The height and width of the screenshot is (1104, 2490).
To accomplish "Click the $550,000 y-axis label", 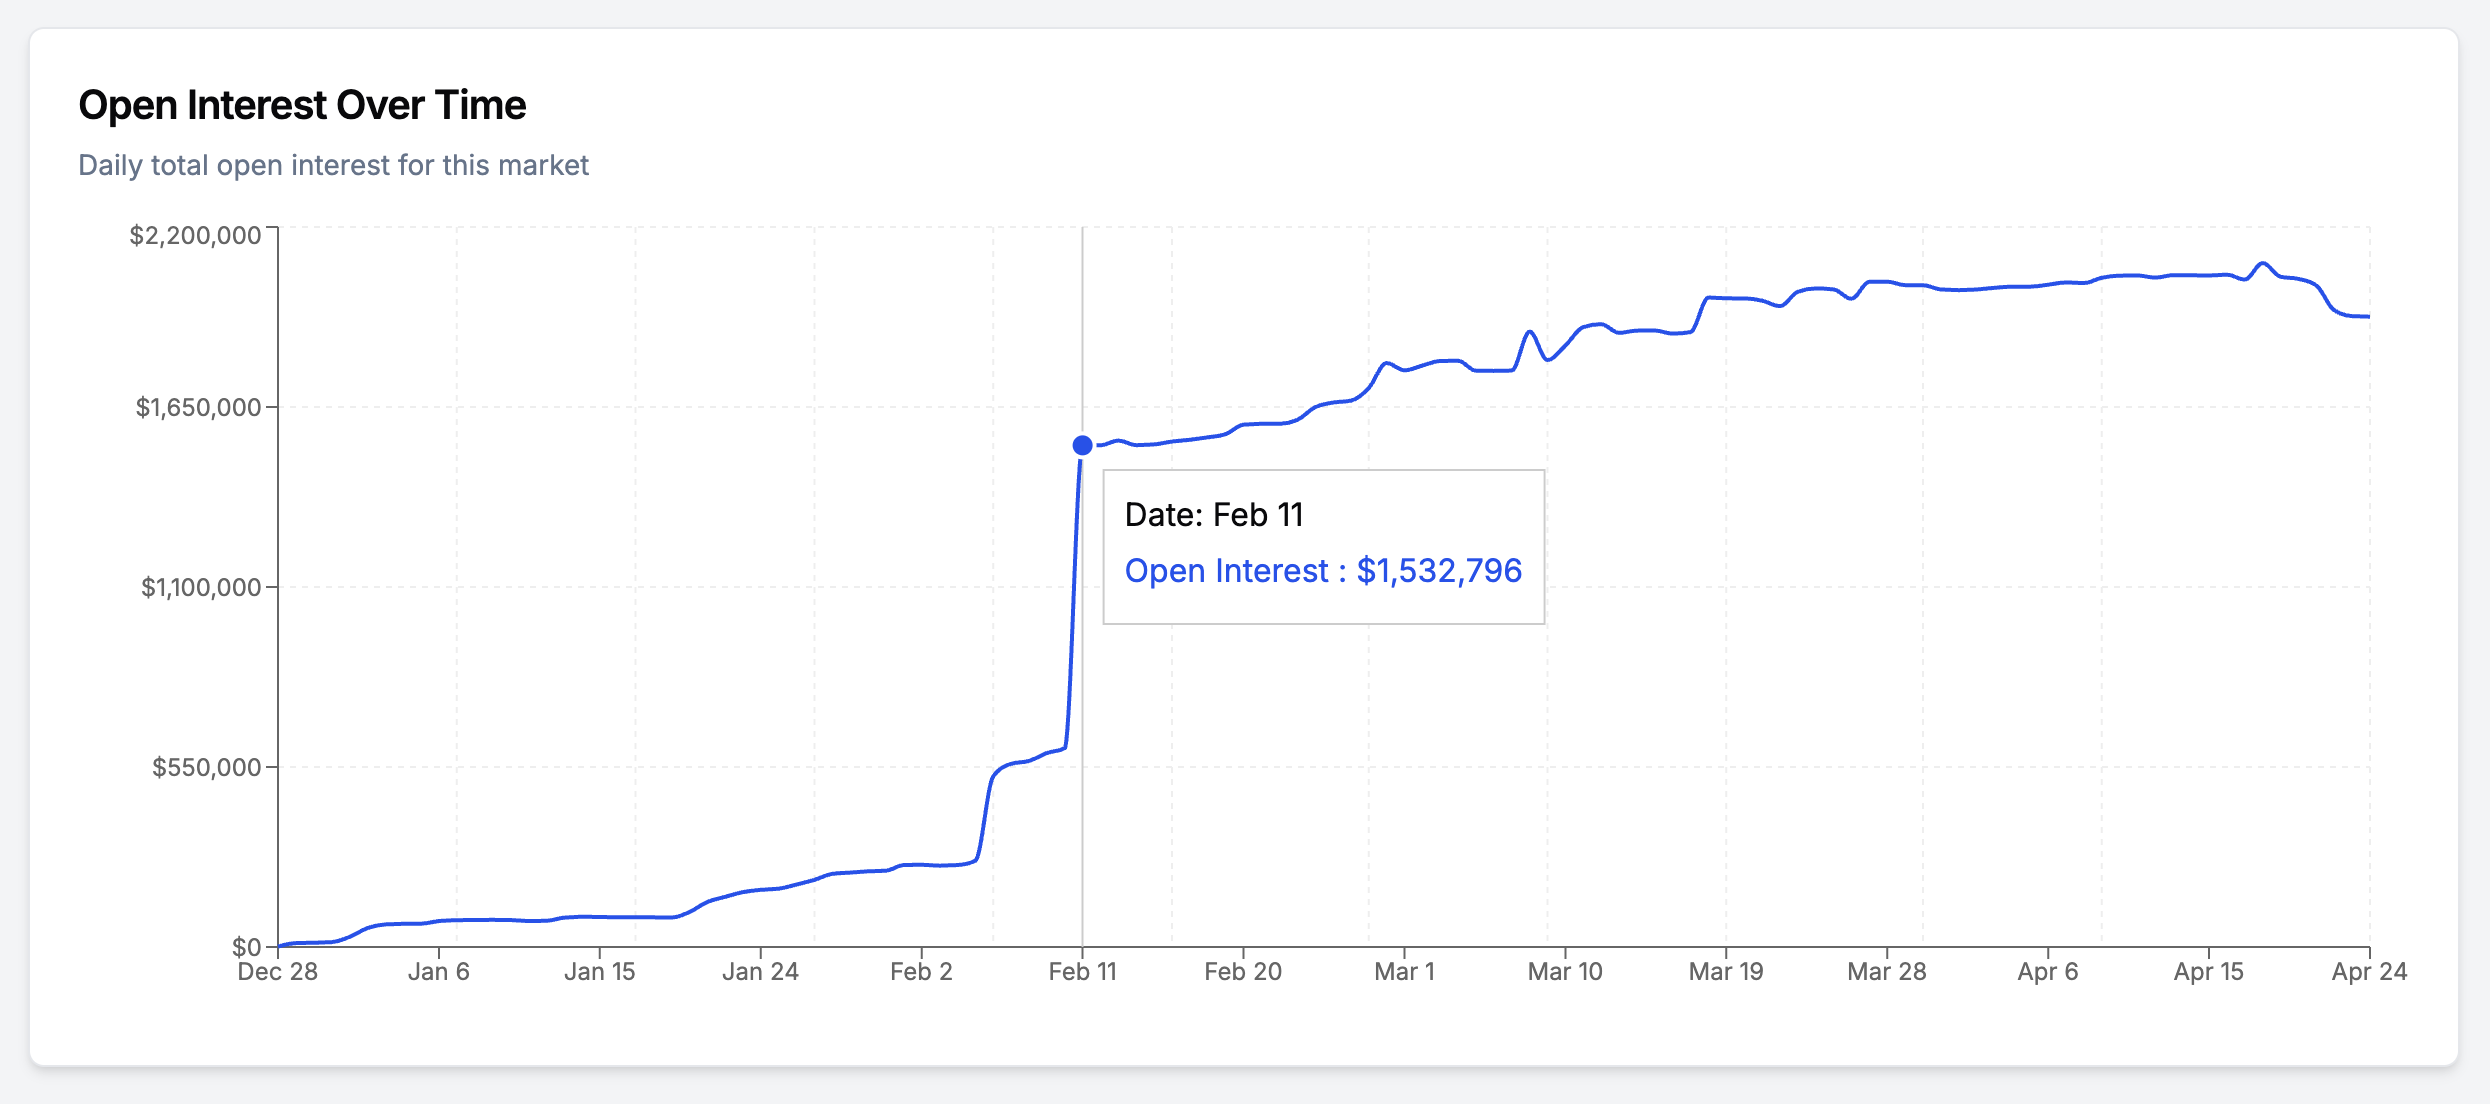I will [206, 767].
